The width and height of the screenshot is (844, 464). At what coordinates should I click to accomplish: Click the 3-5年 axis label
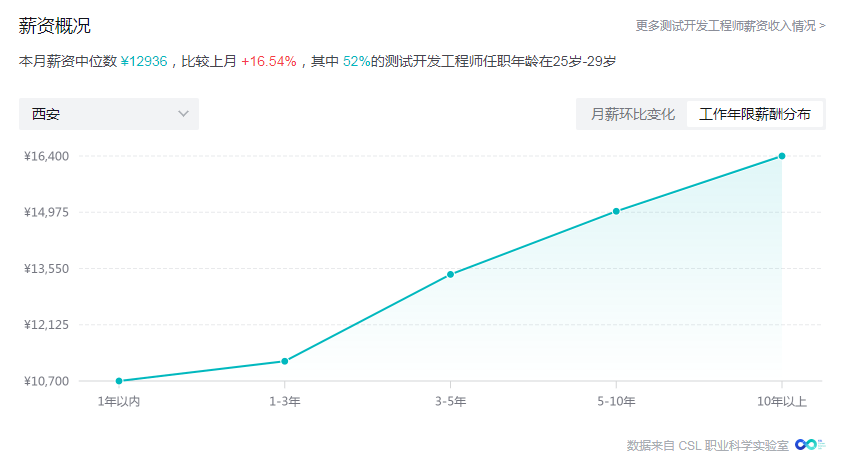coord(451,402)
